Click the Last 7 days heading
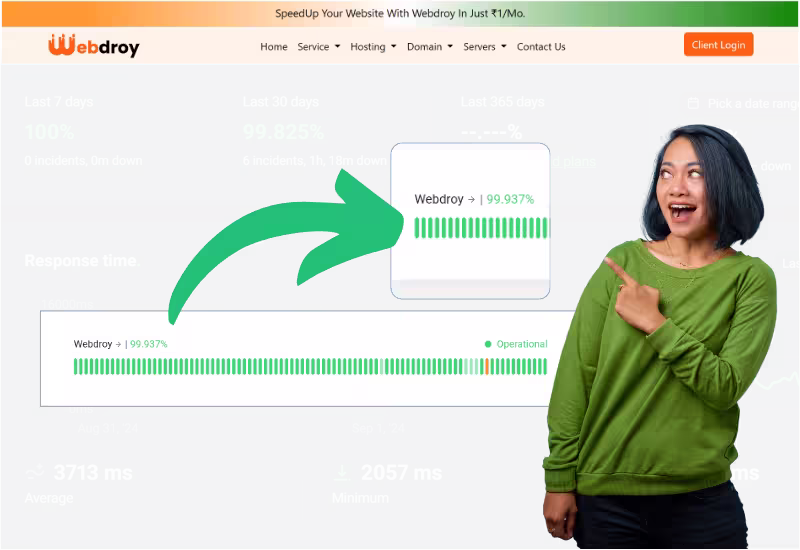800x550 pixels. point(59,102)
